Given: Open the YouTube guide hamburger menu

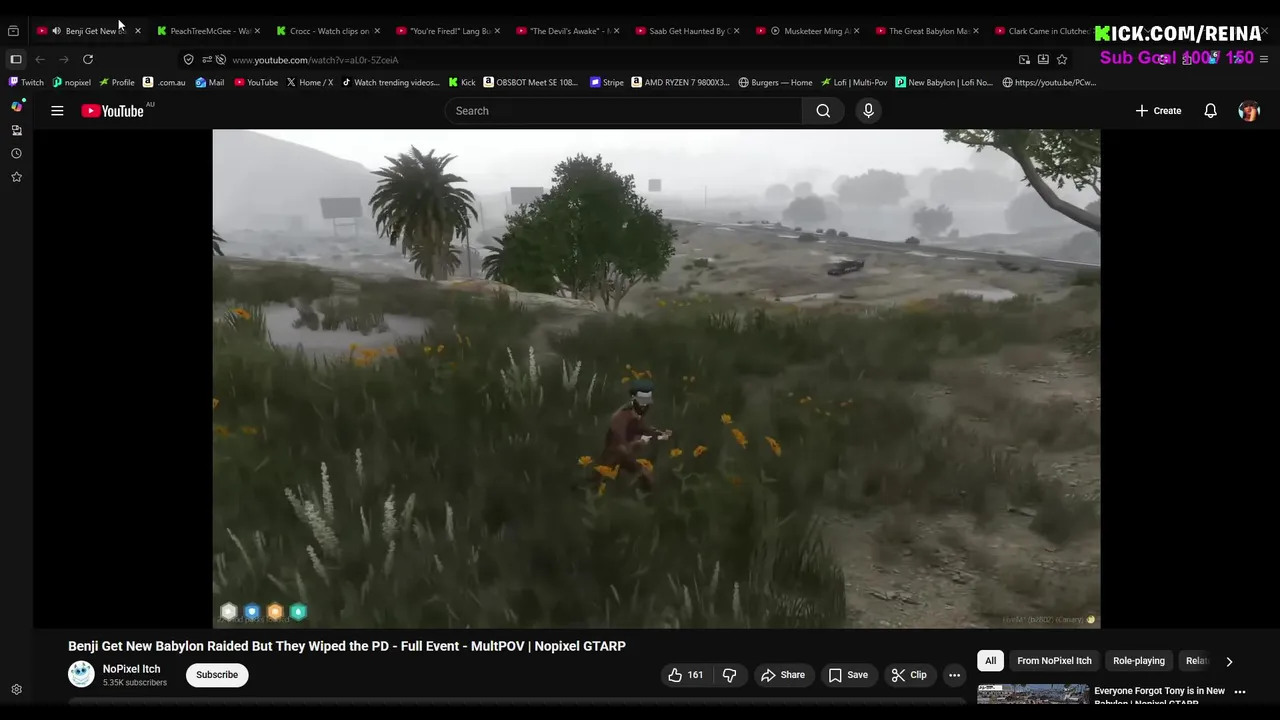Looking at the screenshot, I should 57,111.
